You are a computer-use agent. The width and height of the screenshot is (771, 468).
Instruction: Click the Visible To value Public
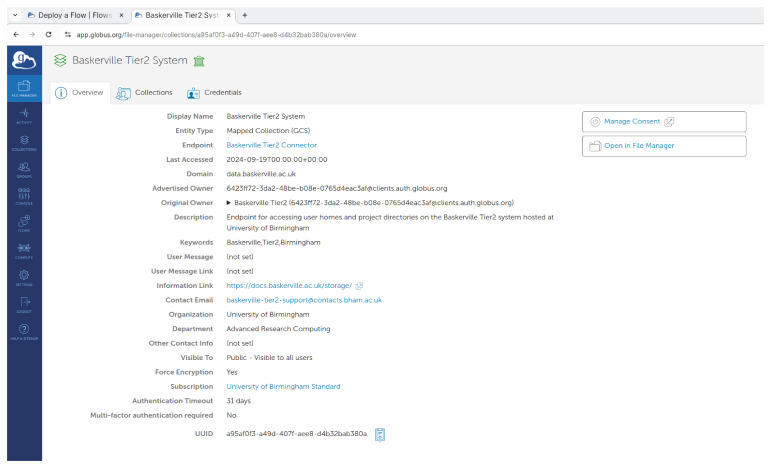click(x=269, y=357)
